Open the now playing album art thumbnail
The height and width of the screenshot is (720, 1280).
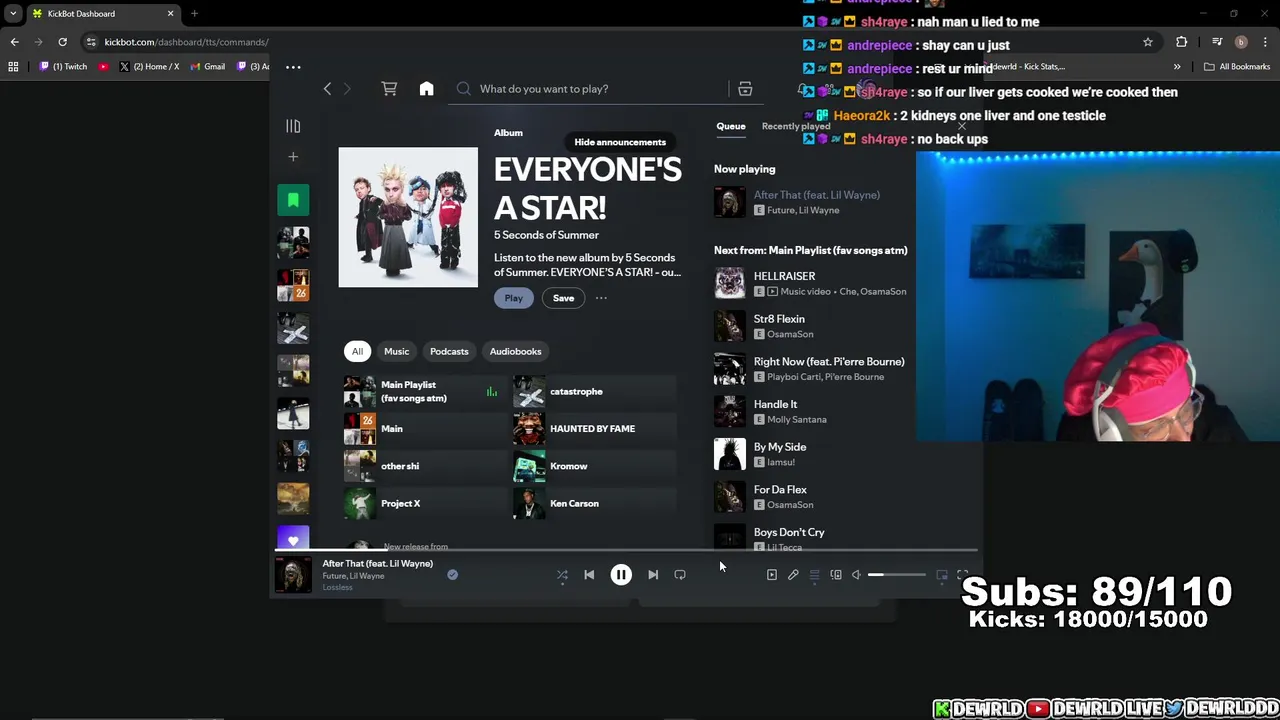pos(293,575)
